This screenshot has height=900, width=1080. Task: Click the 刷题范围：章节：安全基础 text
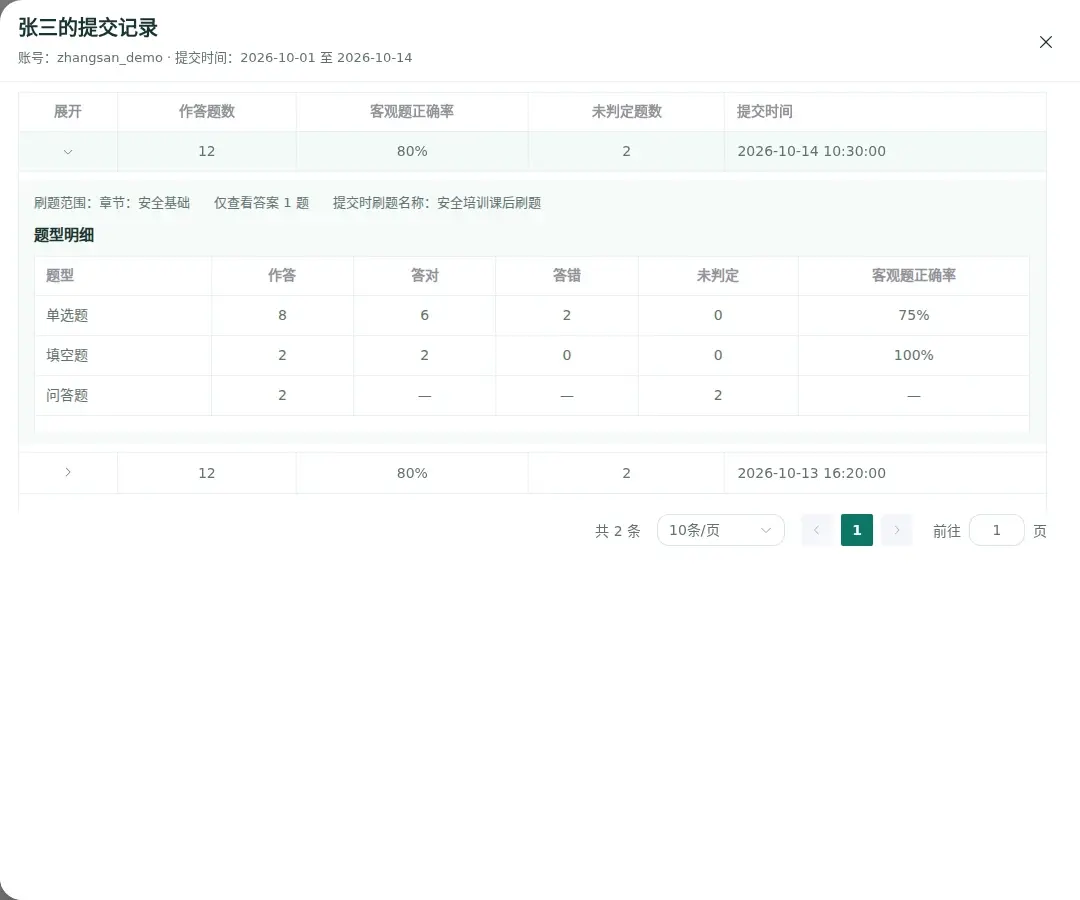pos(112,202)
